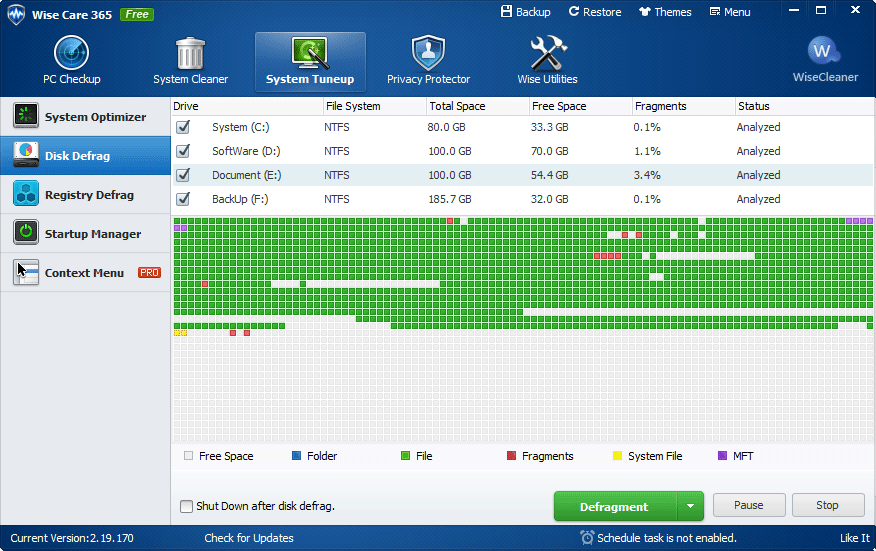
Task: Open the Startup Manager power icon
Action: point(26,234)
